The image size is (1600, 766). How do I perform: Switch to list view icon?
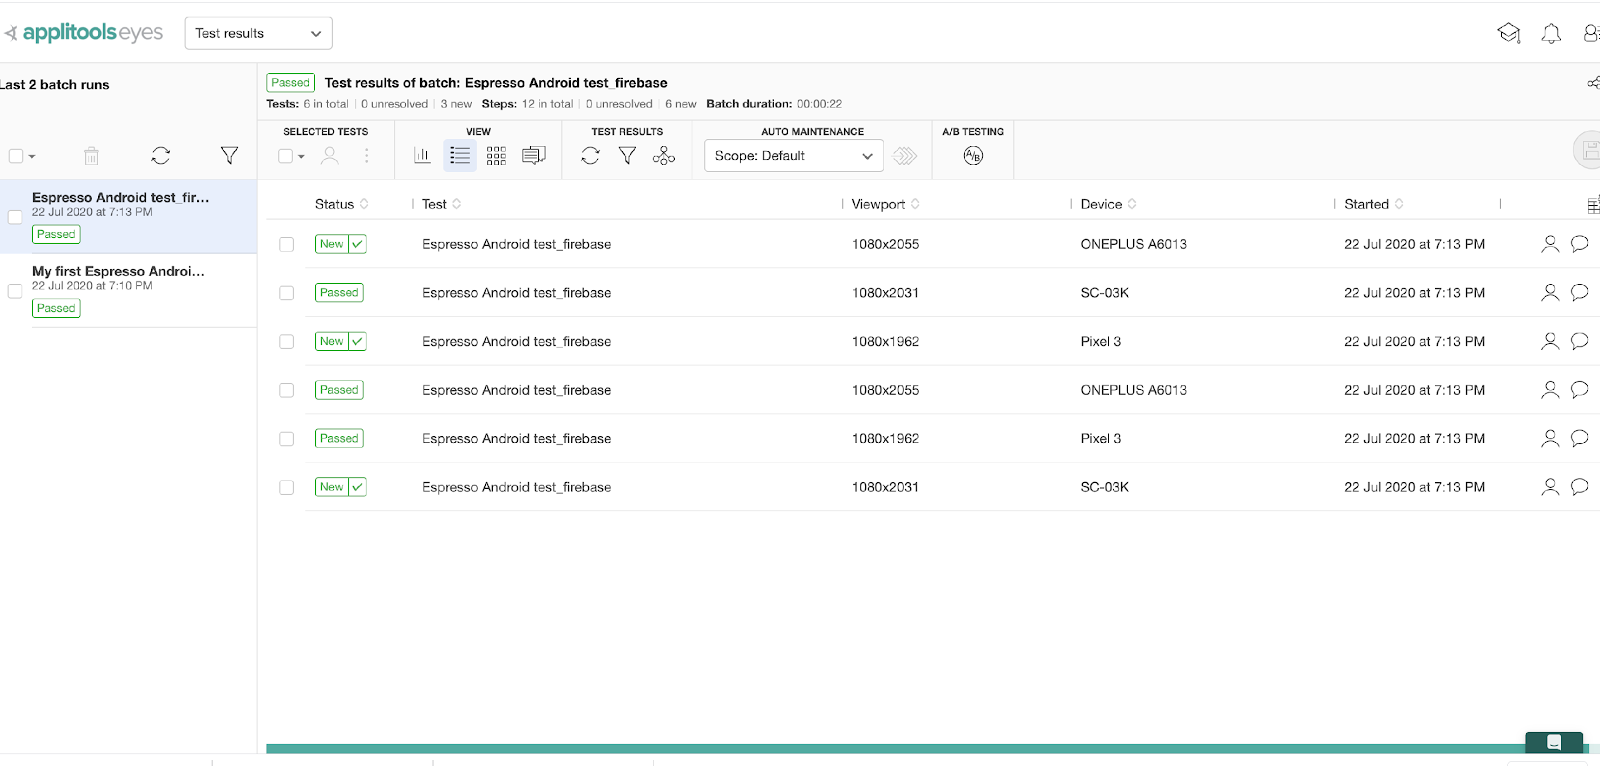pyautogui.click(x=460, y=155)
